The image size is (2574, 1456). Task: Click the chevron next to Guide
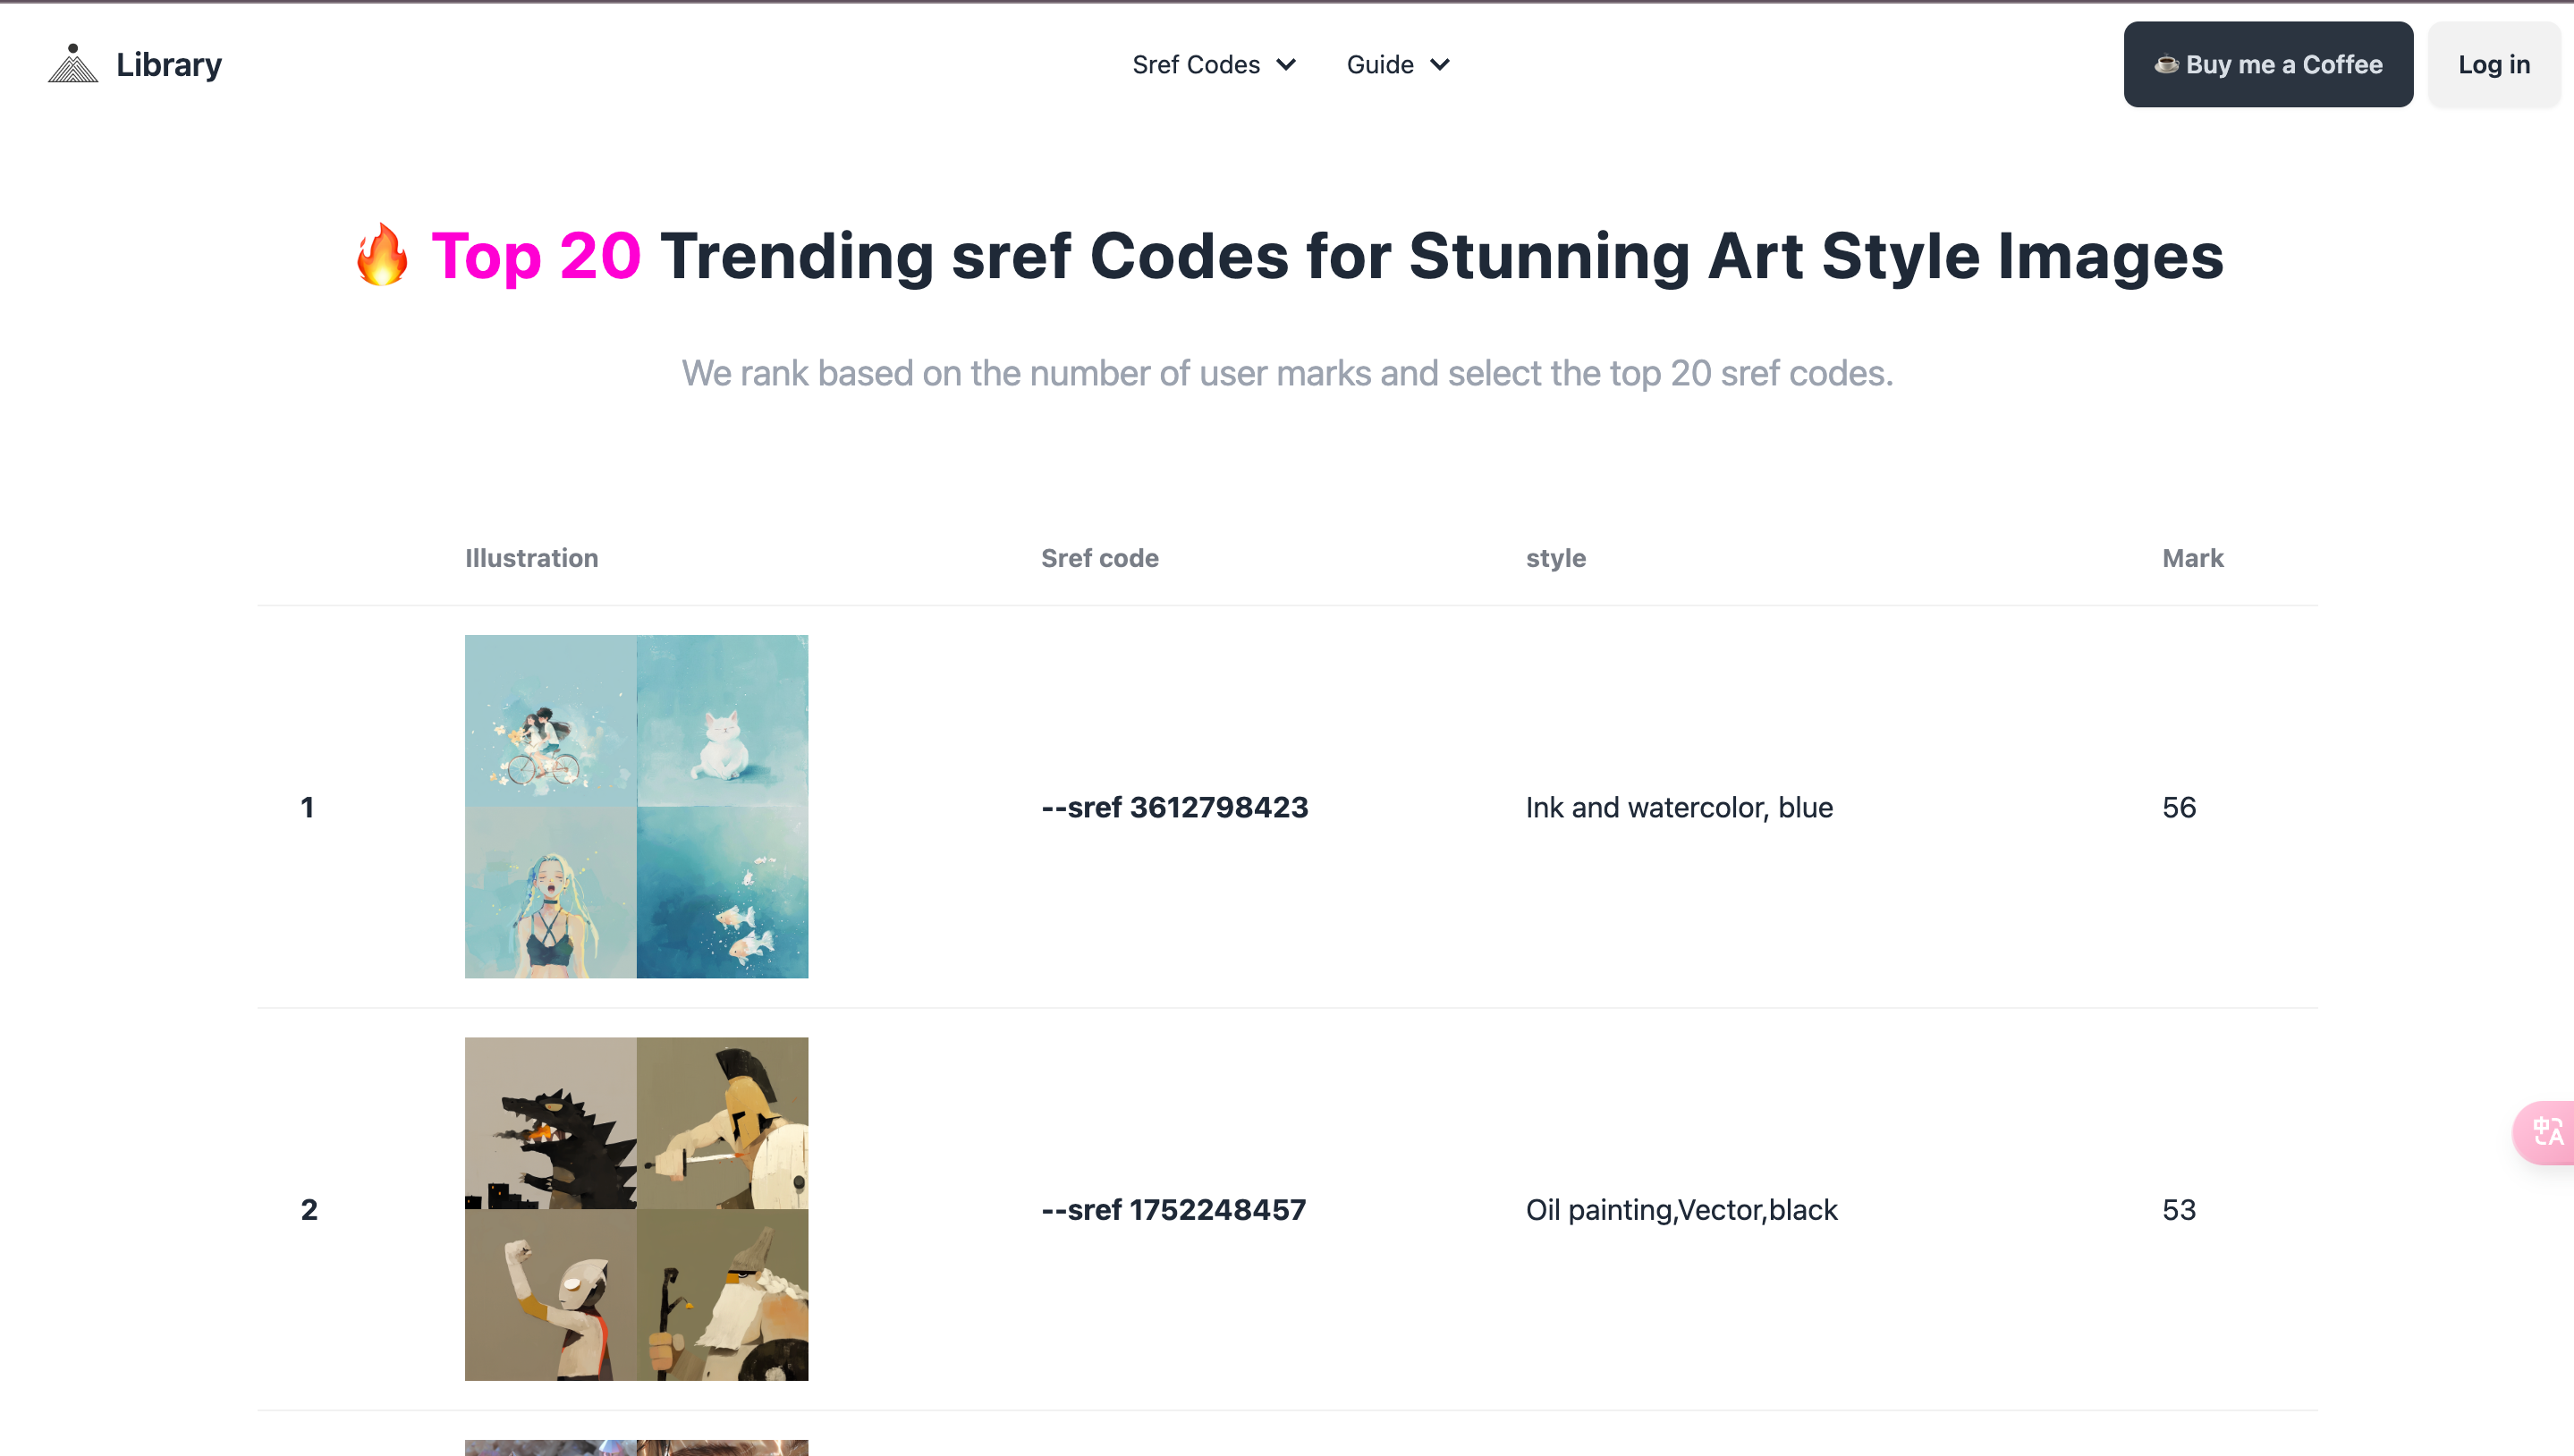[x=1439, y=64]
